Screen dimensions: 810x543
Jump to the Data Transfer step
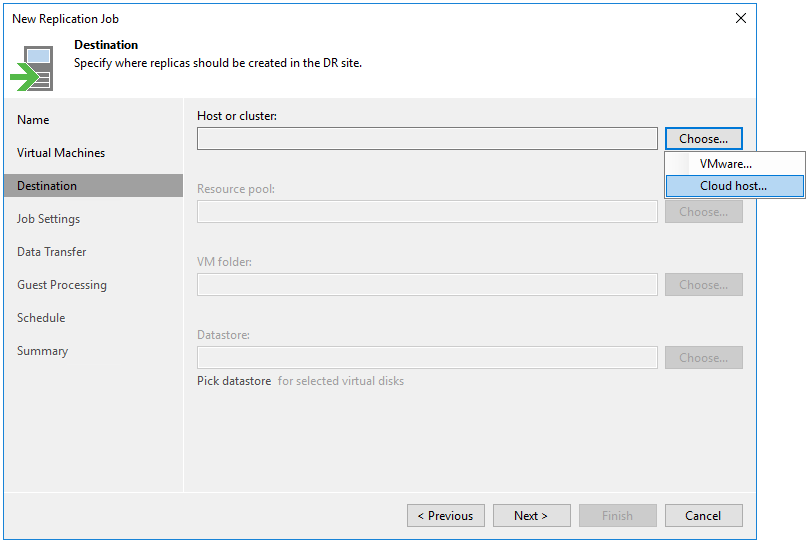52,252
